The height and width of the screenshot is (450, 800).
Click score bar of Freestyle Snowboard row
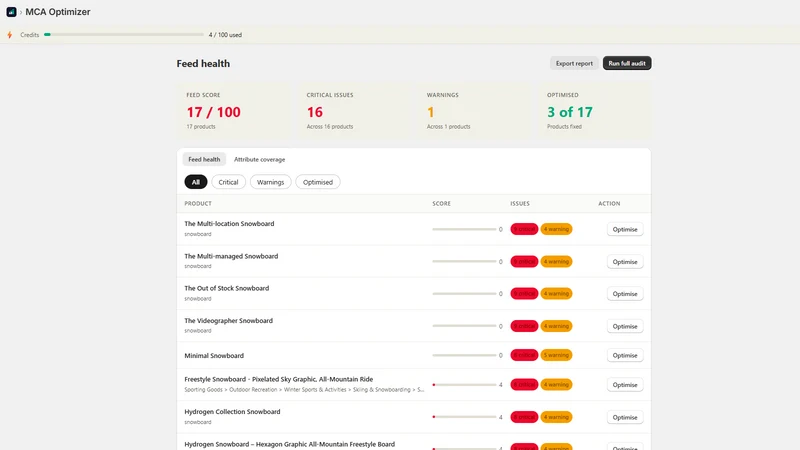tap(464, 385)
